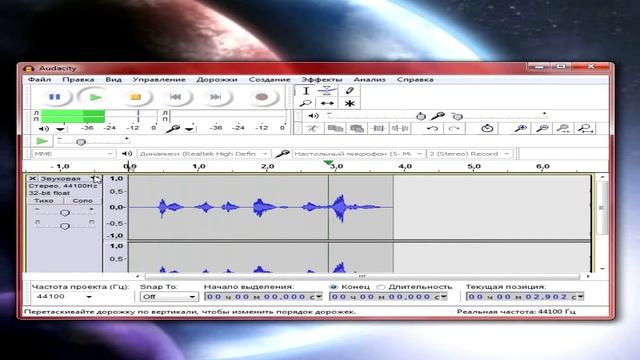Open the Настольный микрофон input dropdown
The image size is (640, 360).
tap(358, 154)
